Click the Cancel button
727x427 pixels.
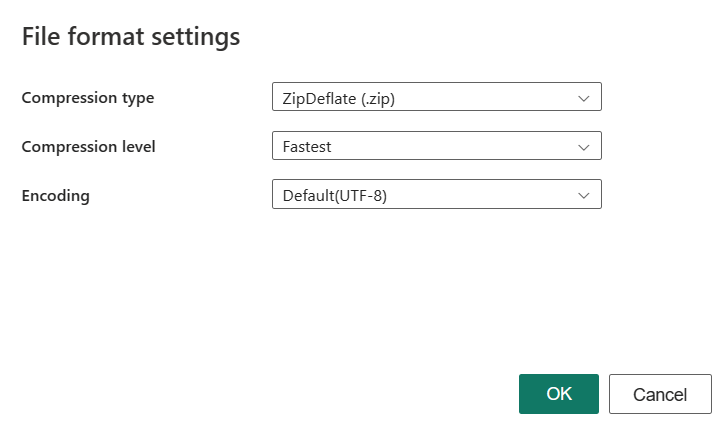point(660,394)
